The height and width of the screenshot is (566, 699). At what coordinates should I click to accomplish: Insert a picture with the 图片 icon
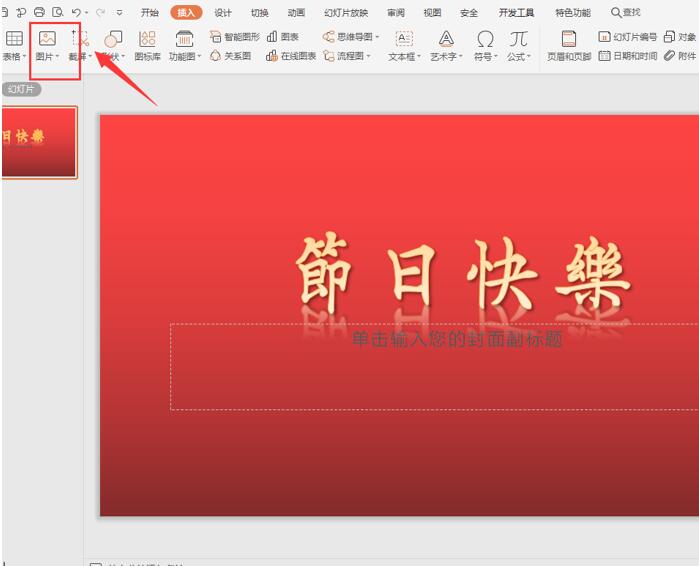point(47,39)
